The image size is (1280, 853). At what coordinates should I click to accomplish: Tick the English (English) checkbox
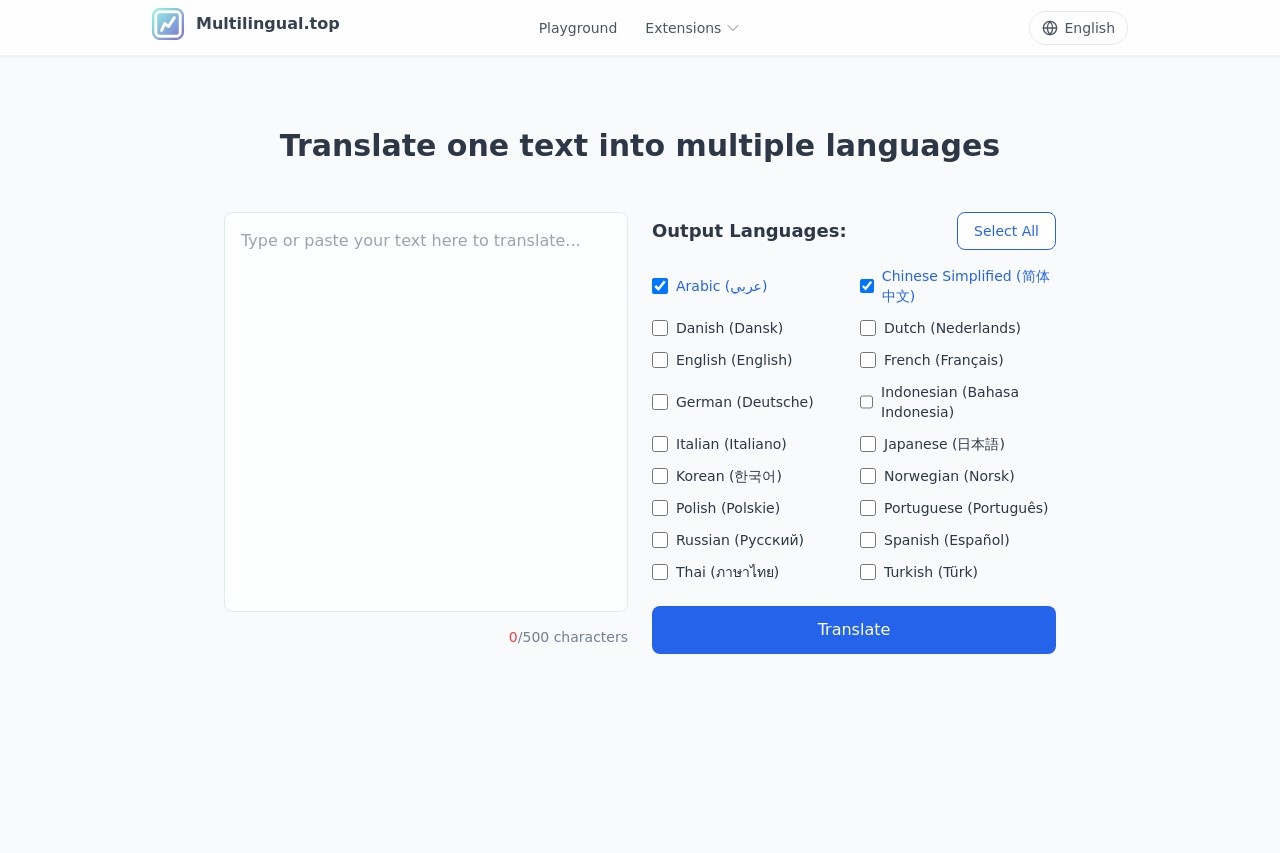click(x=660, y=360)
